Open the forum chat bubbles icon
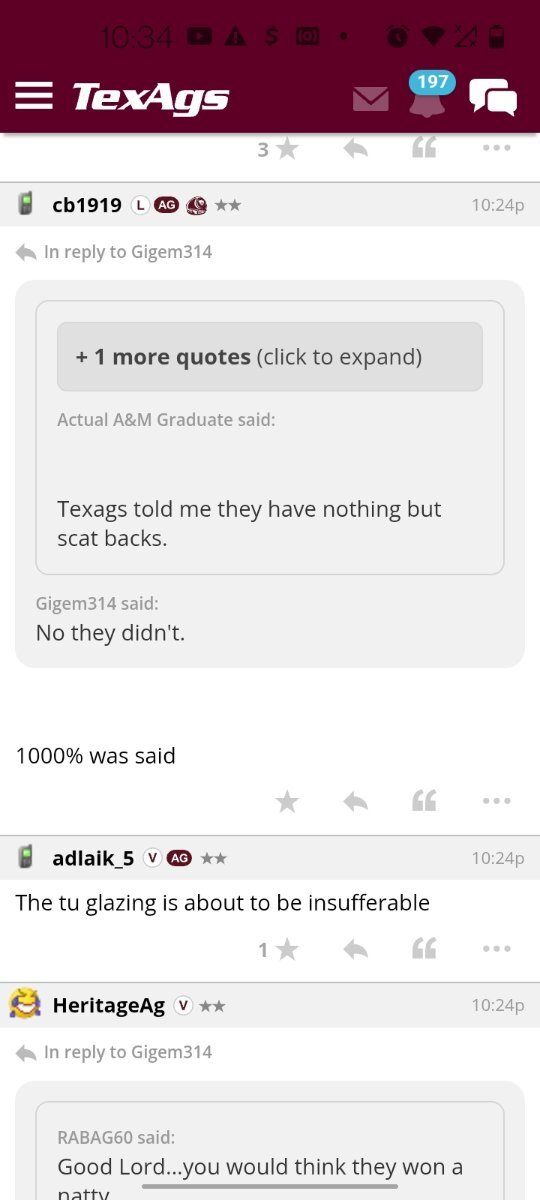 pyautogui.click(x=493, y=97)
